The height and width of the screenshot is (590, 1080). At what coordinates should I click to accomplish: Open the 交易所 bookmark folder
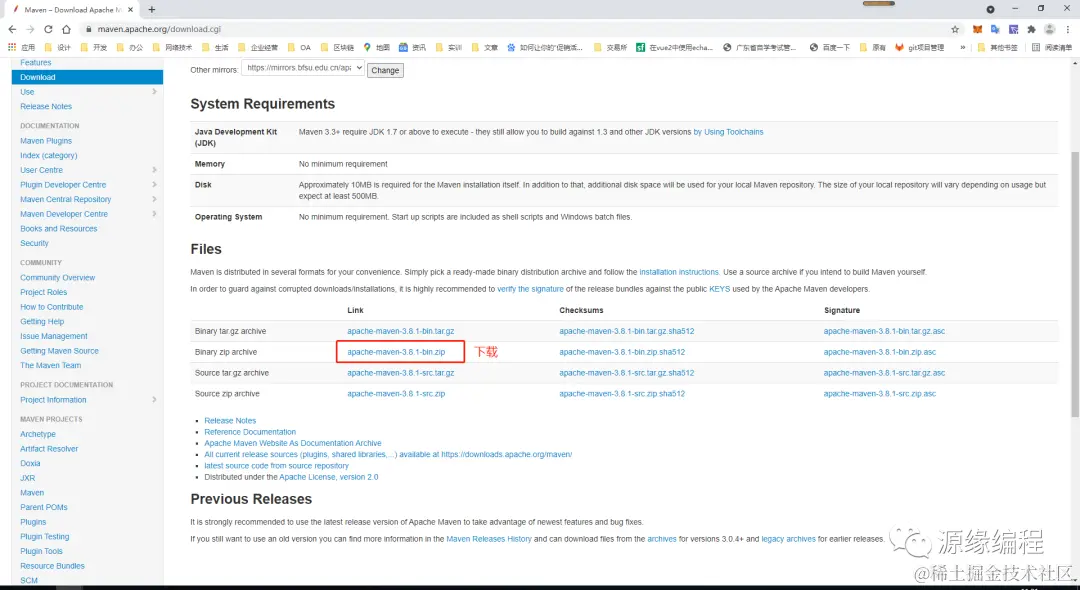610,48
